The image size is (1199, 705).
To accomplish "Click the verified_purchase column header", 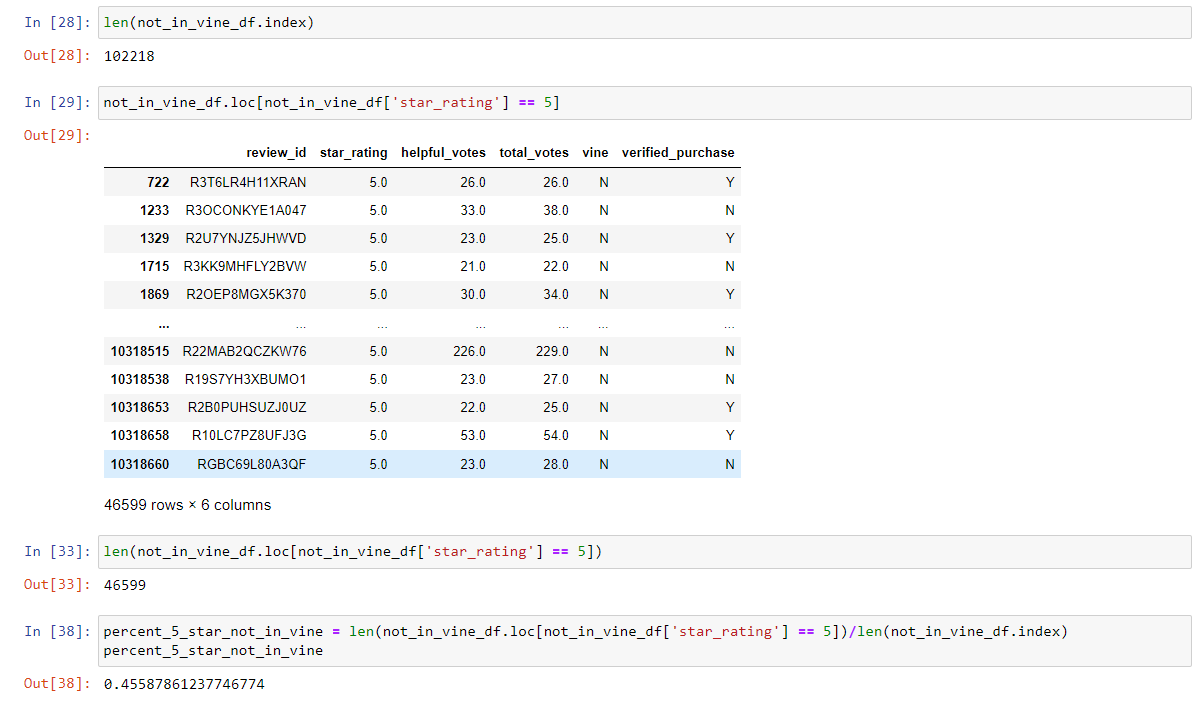I will [x=678, y=153].
